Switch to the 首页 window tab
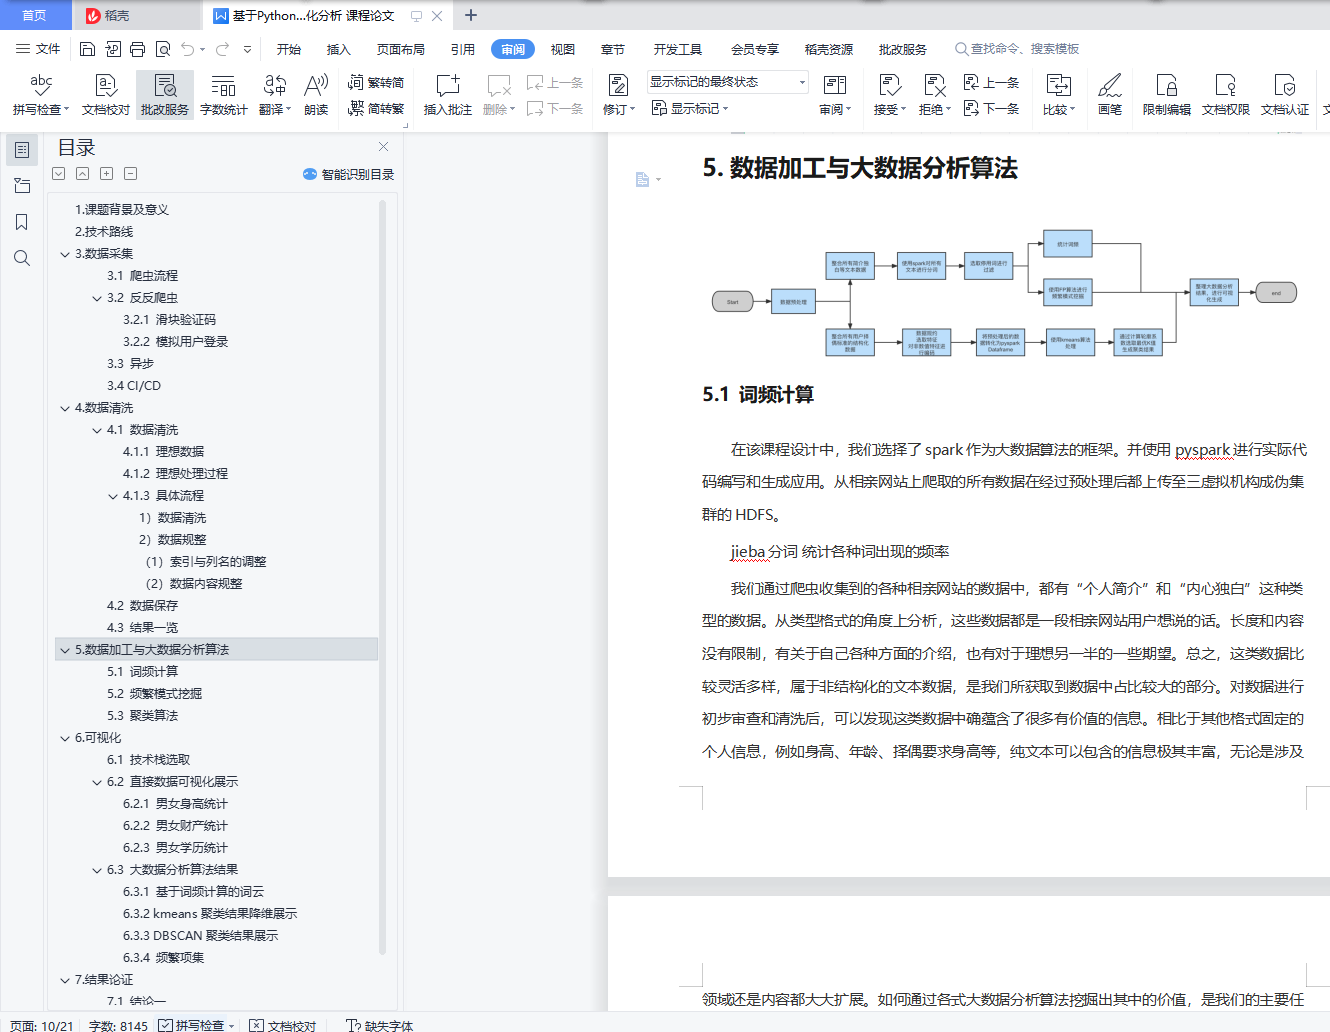The image size is (1330, 1032). pos(35,15)
